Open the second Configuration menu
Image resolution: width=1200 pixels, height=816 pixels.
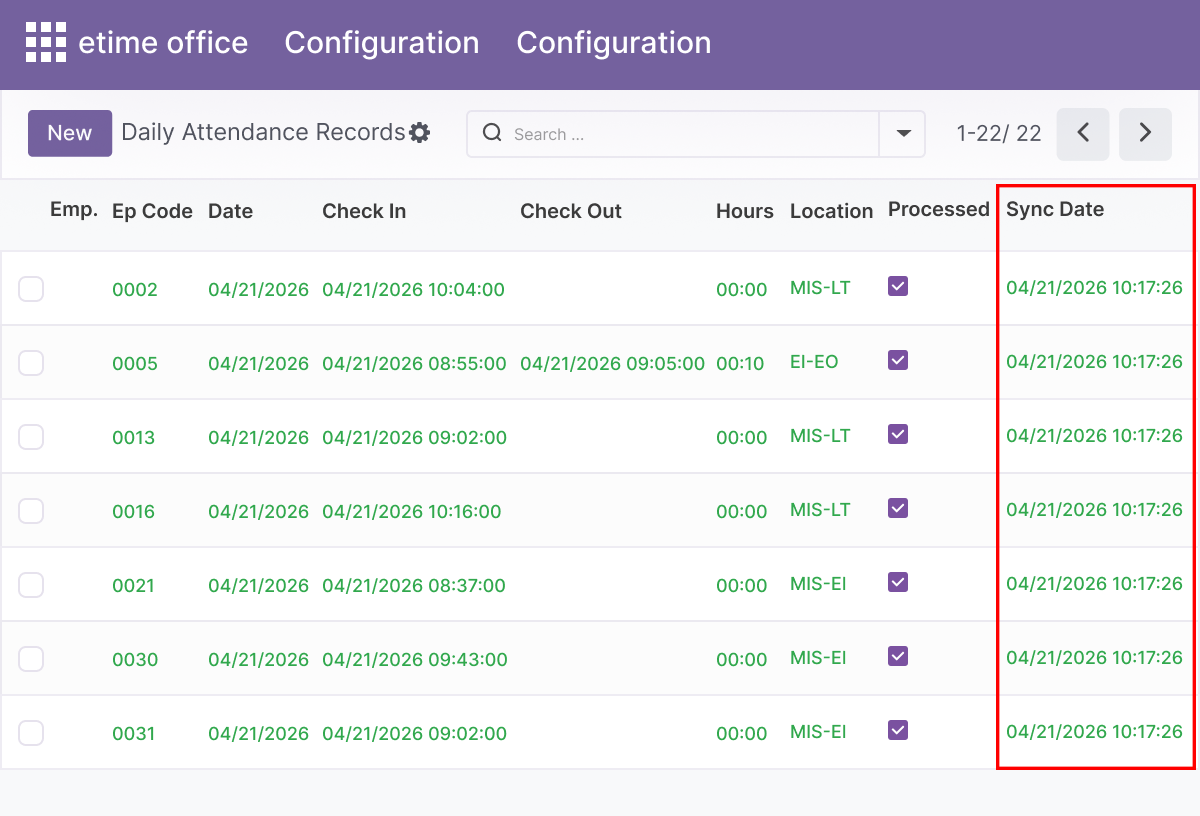(x=614, y=43)
